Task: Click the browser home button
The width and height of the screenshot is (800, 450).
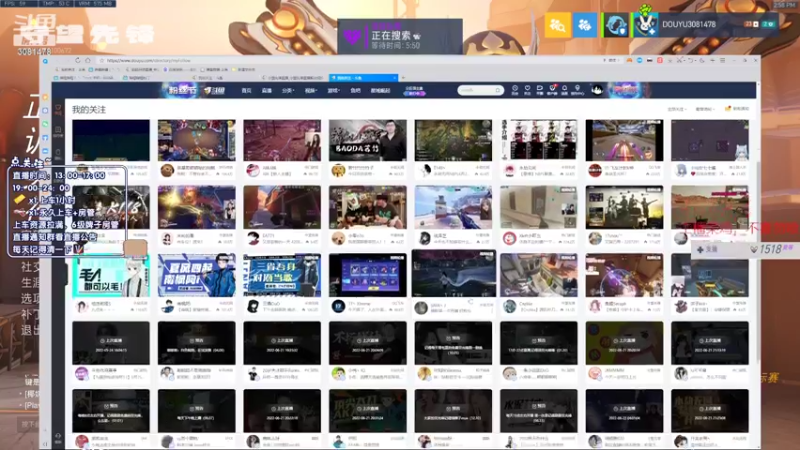Action: pyautogui.click(x=88, y=60)
